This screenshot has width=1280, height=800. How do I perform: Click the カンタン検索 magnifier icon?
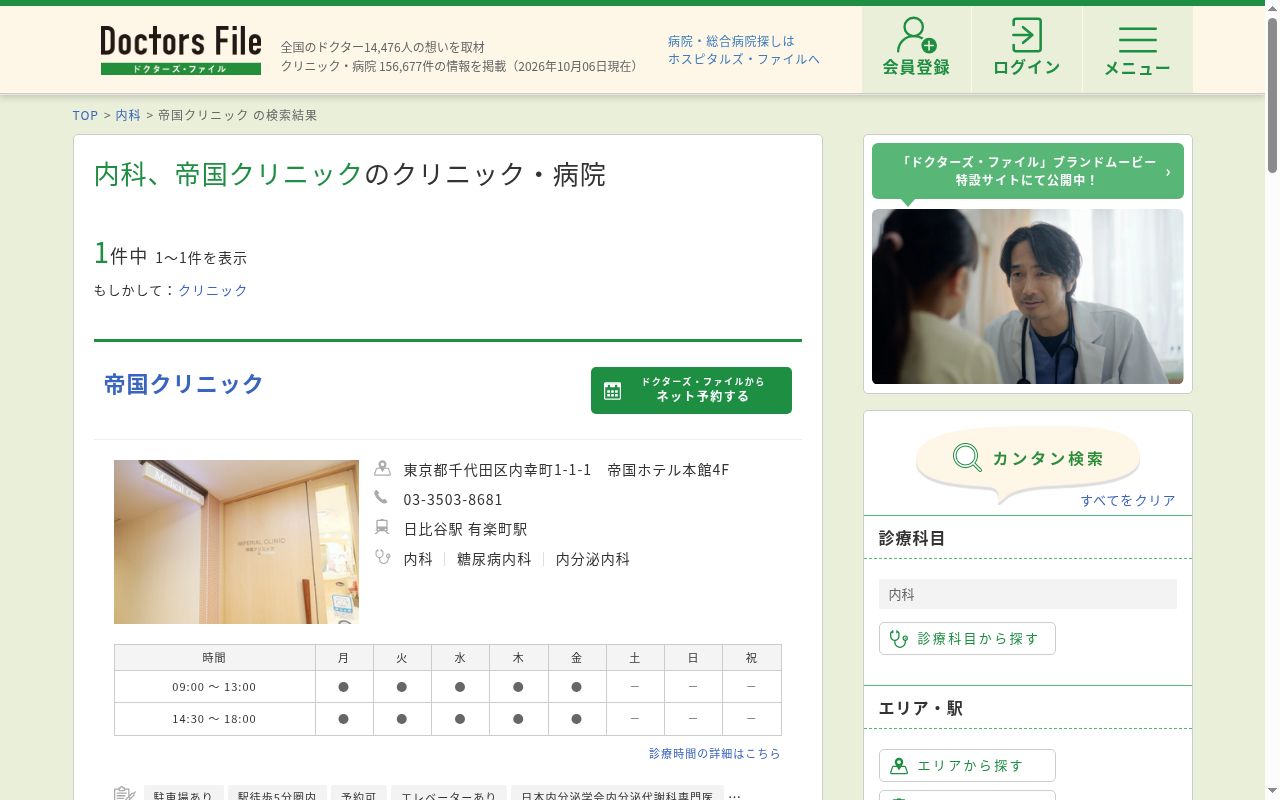tap(967, 458)
